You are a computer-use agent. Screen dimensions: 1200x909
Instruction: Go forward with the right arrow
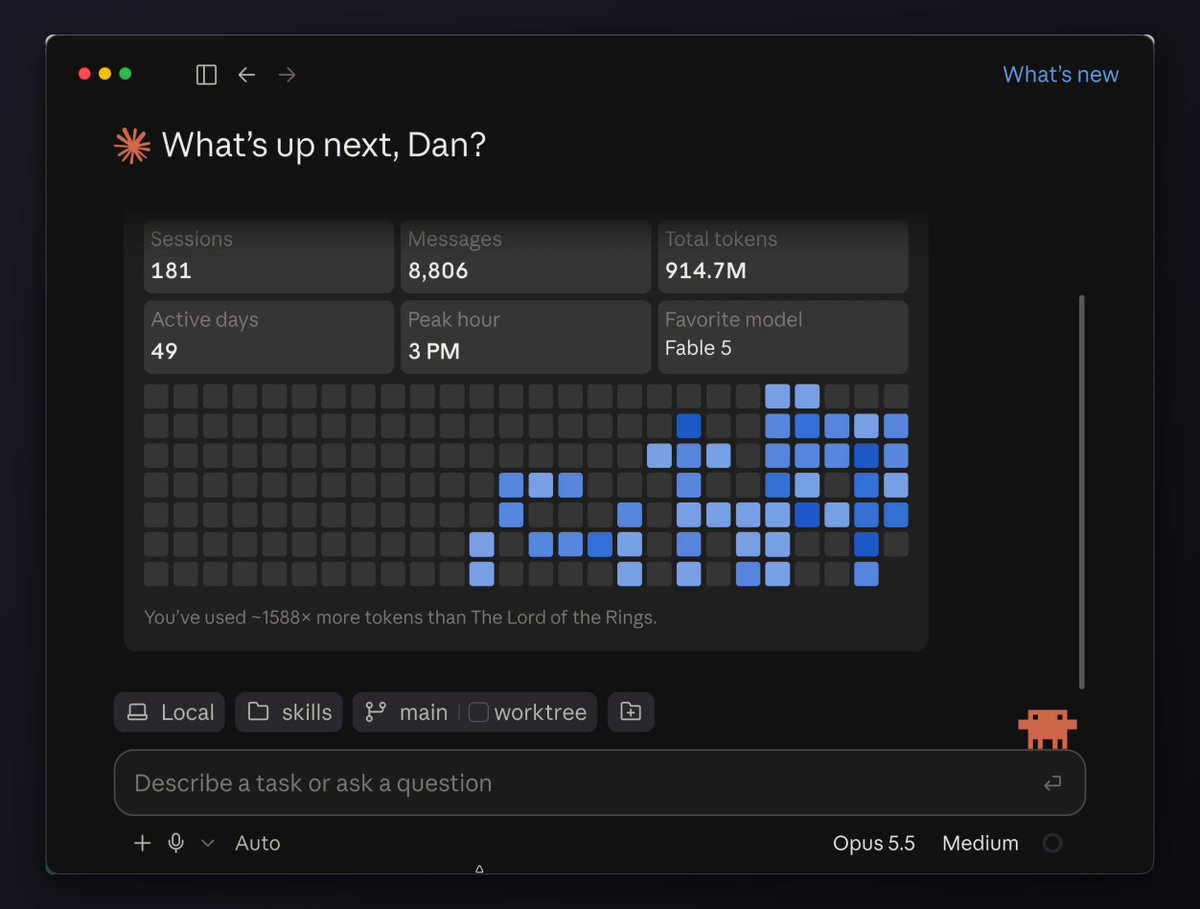[287, 75]
